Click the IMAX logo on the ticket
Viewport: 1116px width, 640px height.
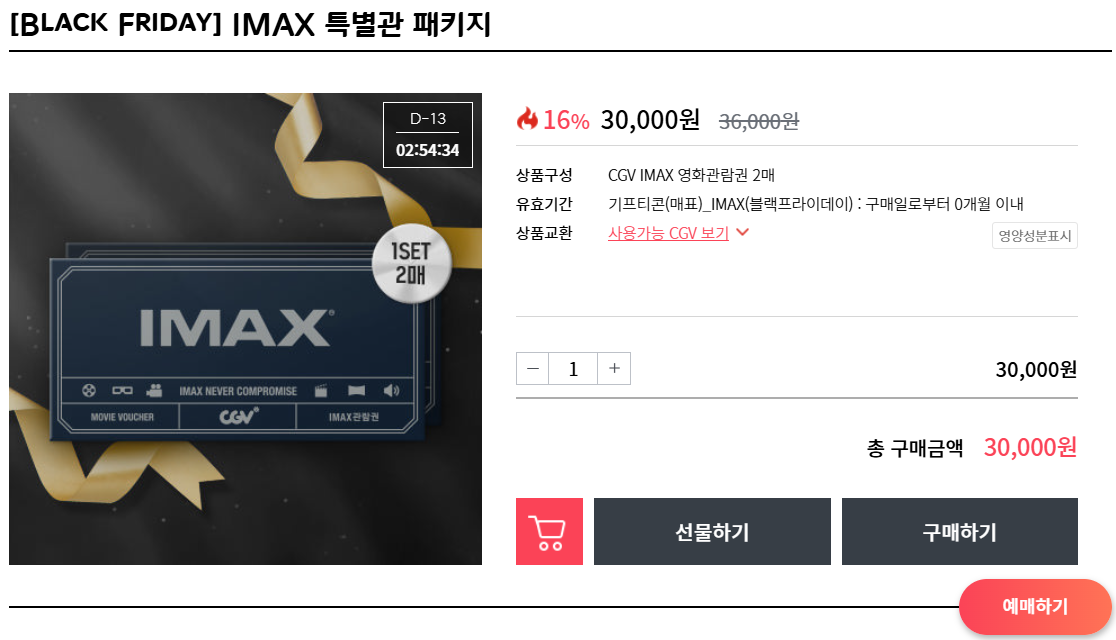pyautogui.click(x=236, y=328)
